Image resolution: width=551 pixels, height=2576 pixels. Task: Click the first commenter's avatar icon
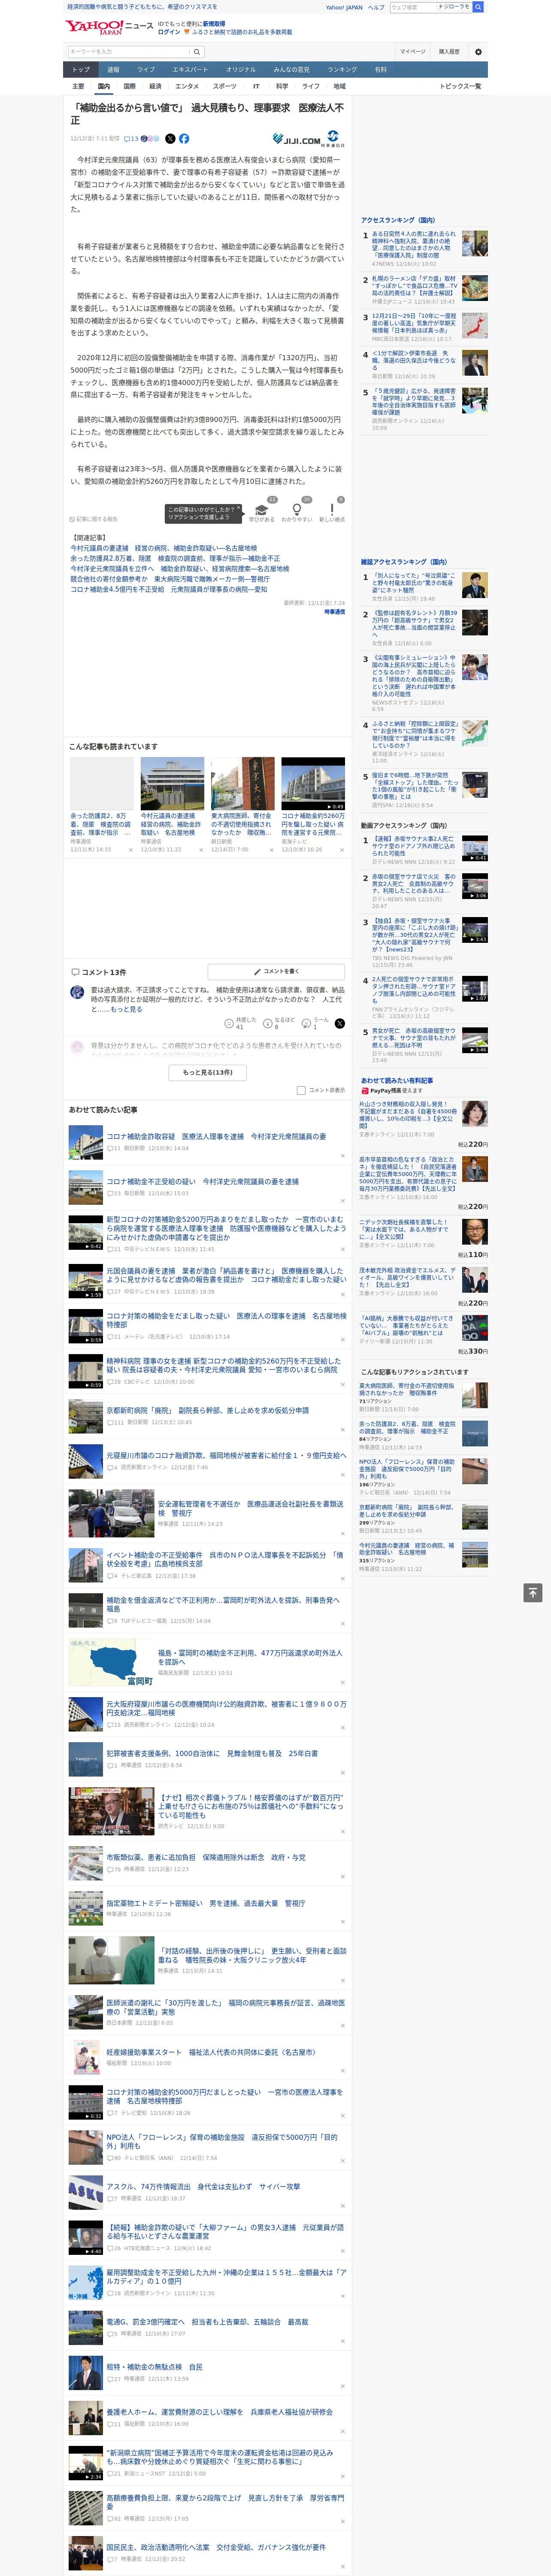tap(77, 992)
